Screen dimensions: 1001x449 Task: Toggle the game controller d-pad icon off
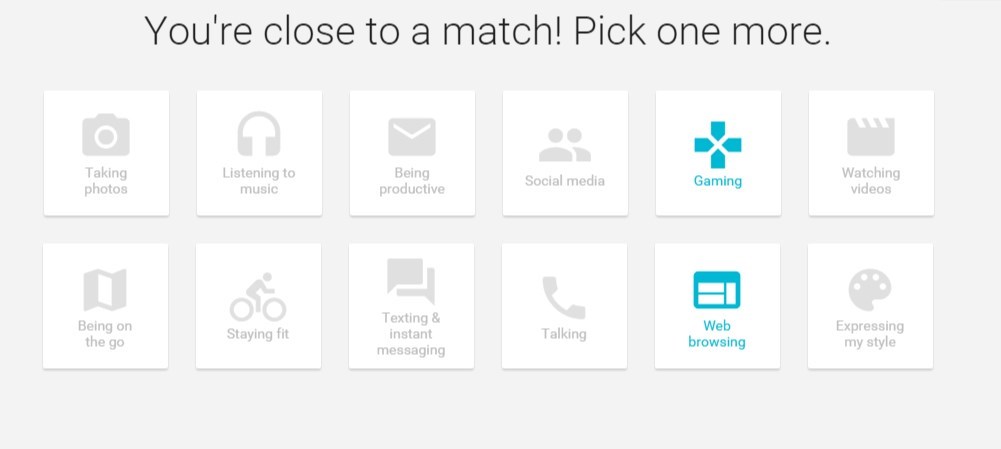[x=718, y=144]
